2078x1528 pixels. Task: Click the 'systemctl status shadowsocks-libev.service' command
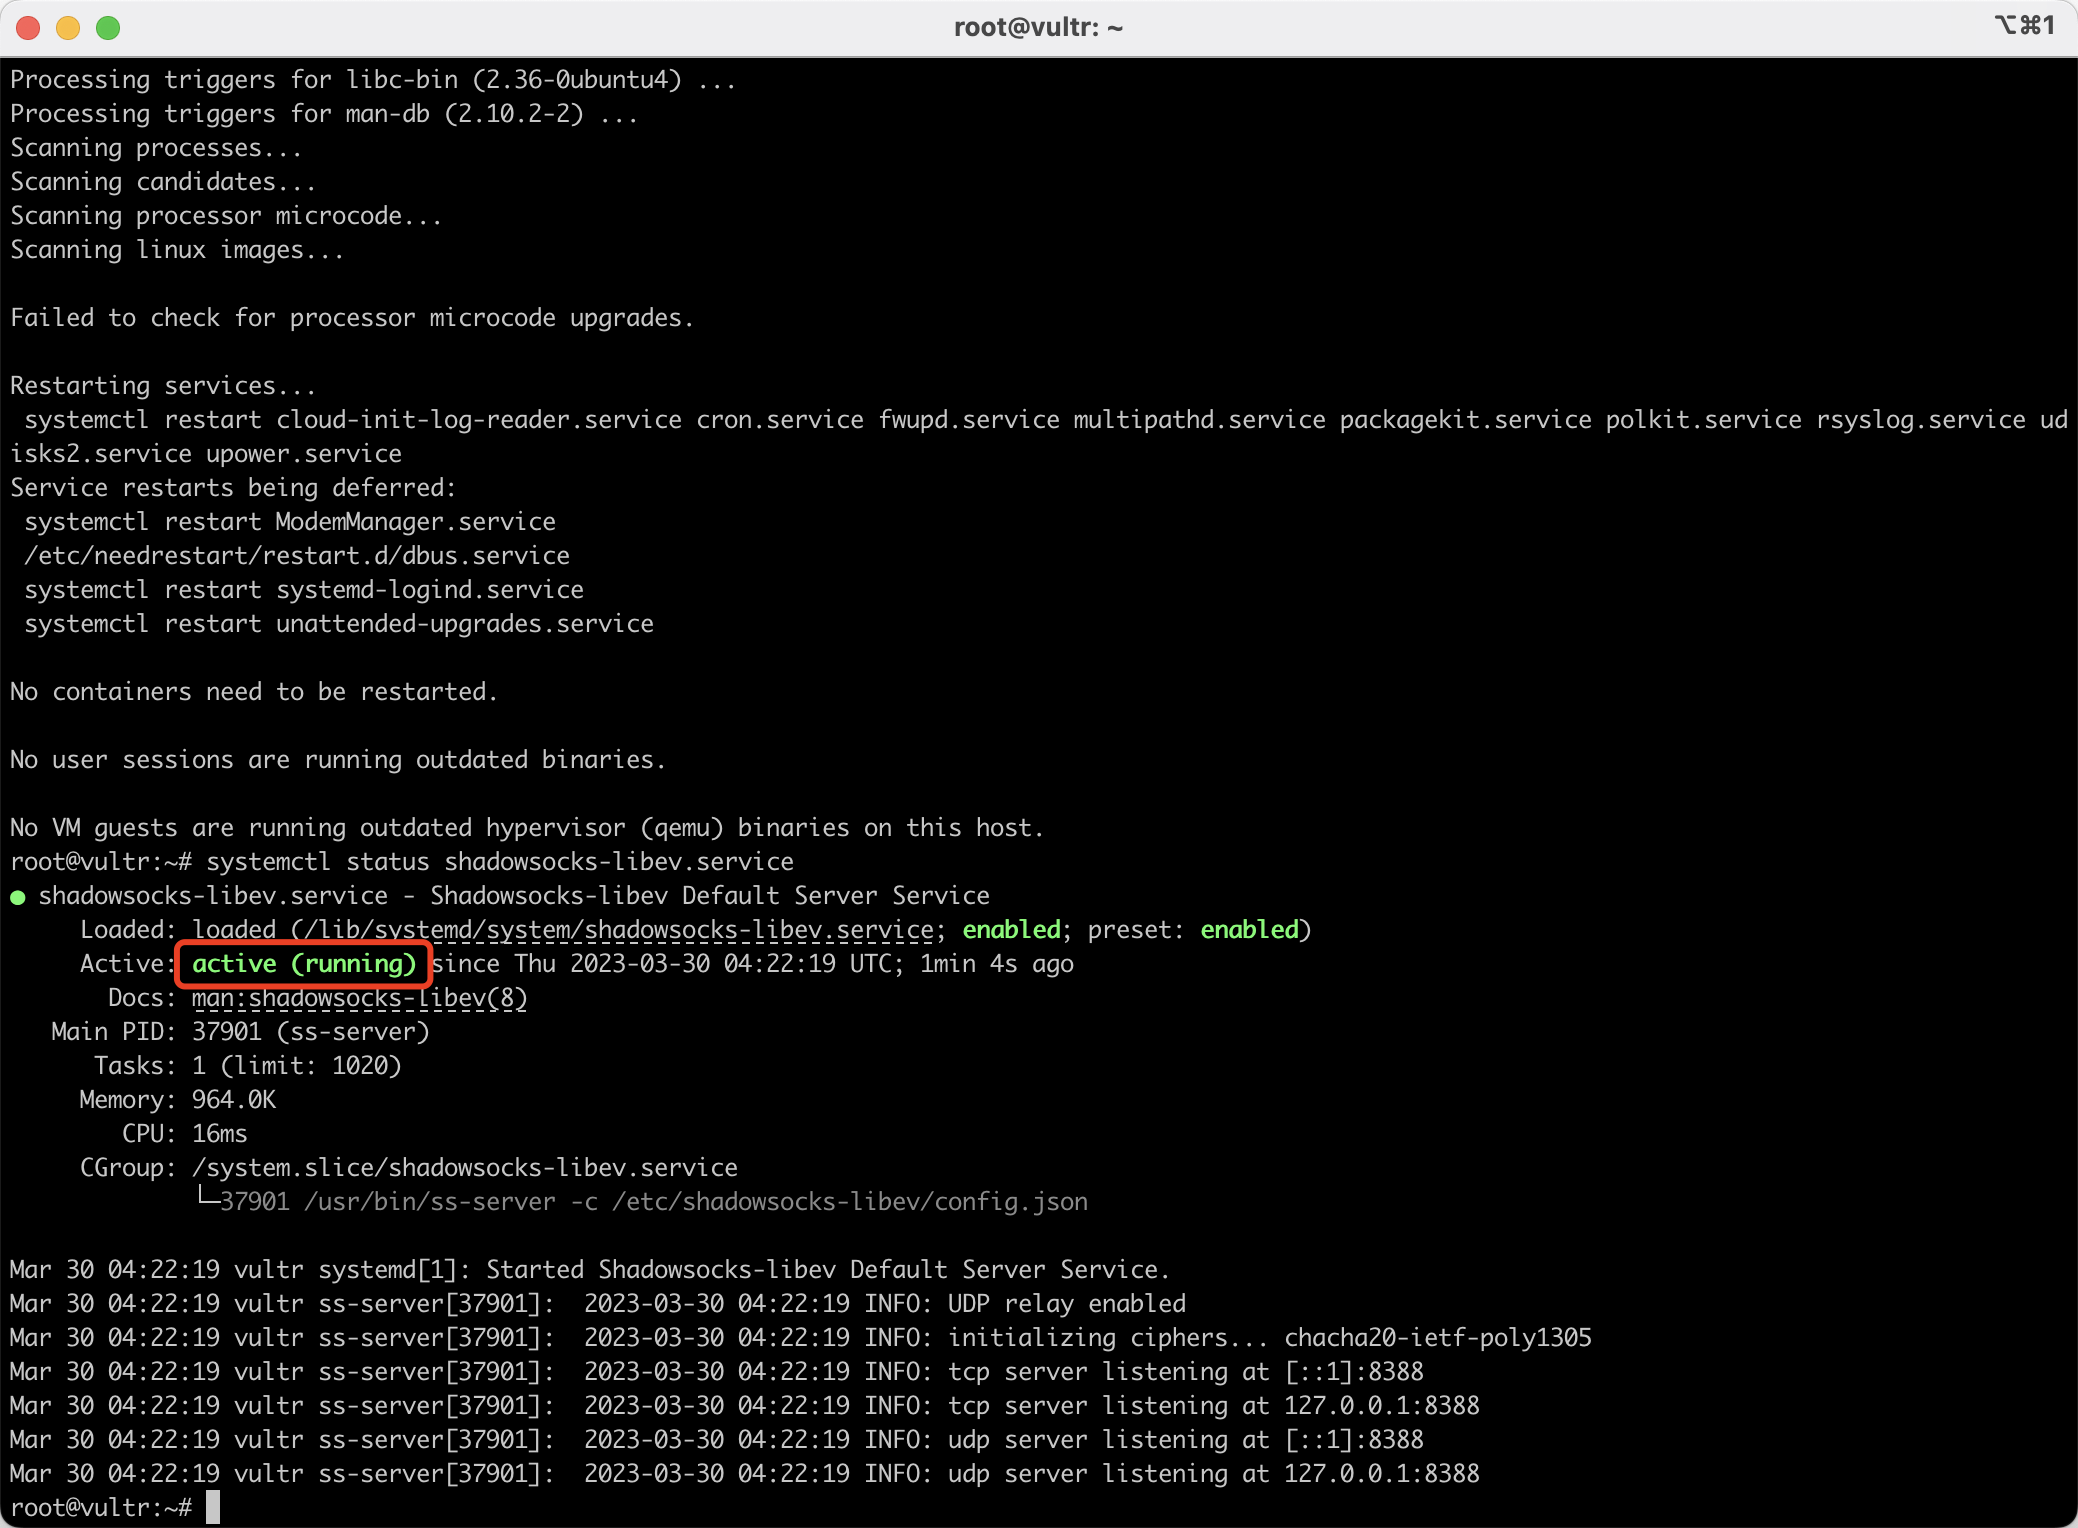tap(500, 862)
